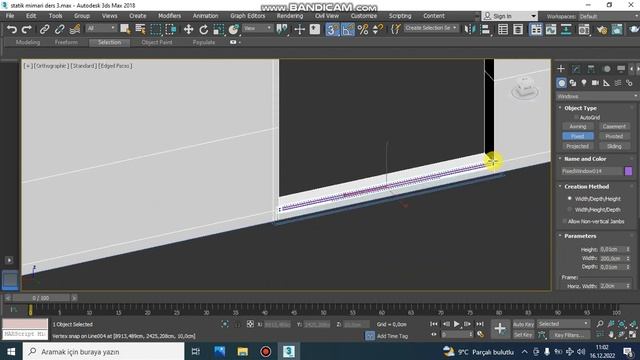Activate the Unlink Selection tool
The image size is (640, 360).
tap(60, 29)
